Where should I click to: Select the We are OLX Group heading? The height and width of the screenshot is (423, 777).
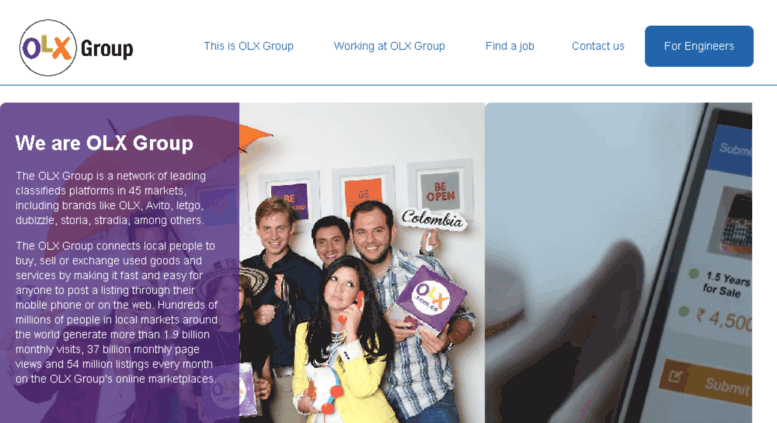coord(104,143)
